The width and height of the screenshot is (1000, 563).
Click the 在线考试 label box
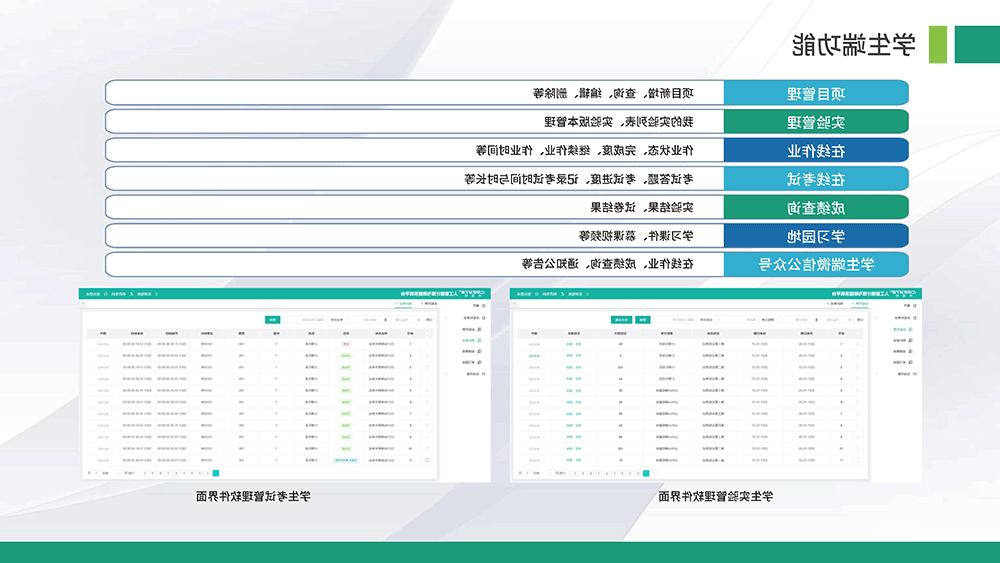pyautogui.click(x=816, y=179)
